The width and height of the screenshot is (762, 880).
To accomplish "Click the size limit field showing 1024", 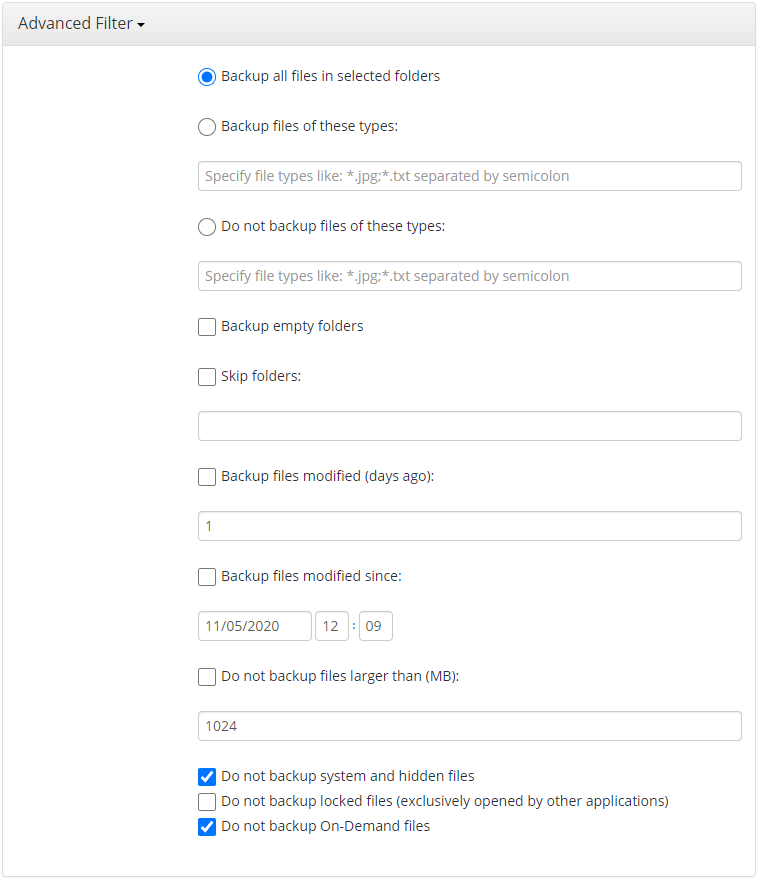I will coord(470,726).
